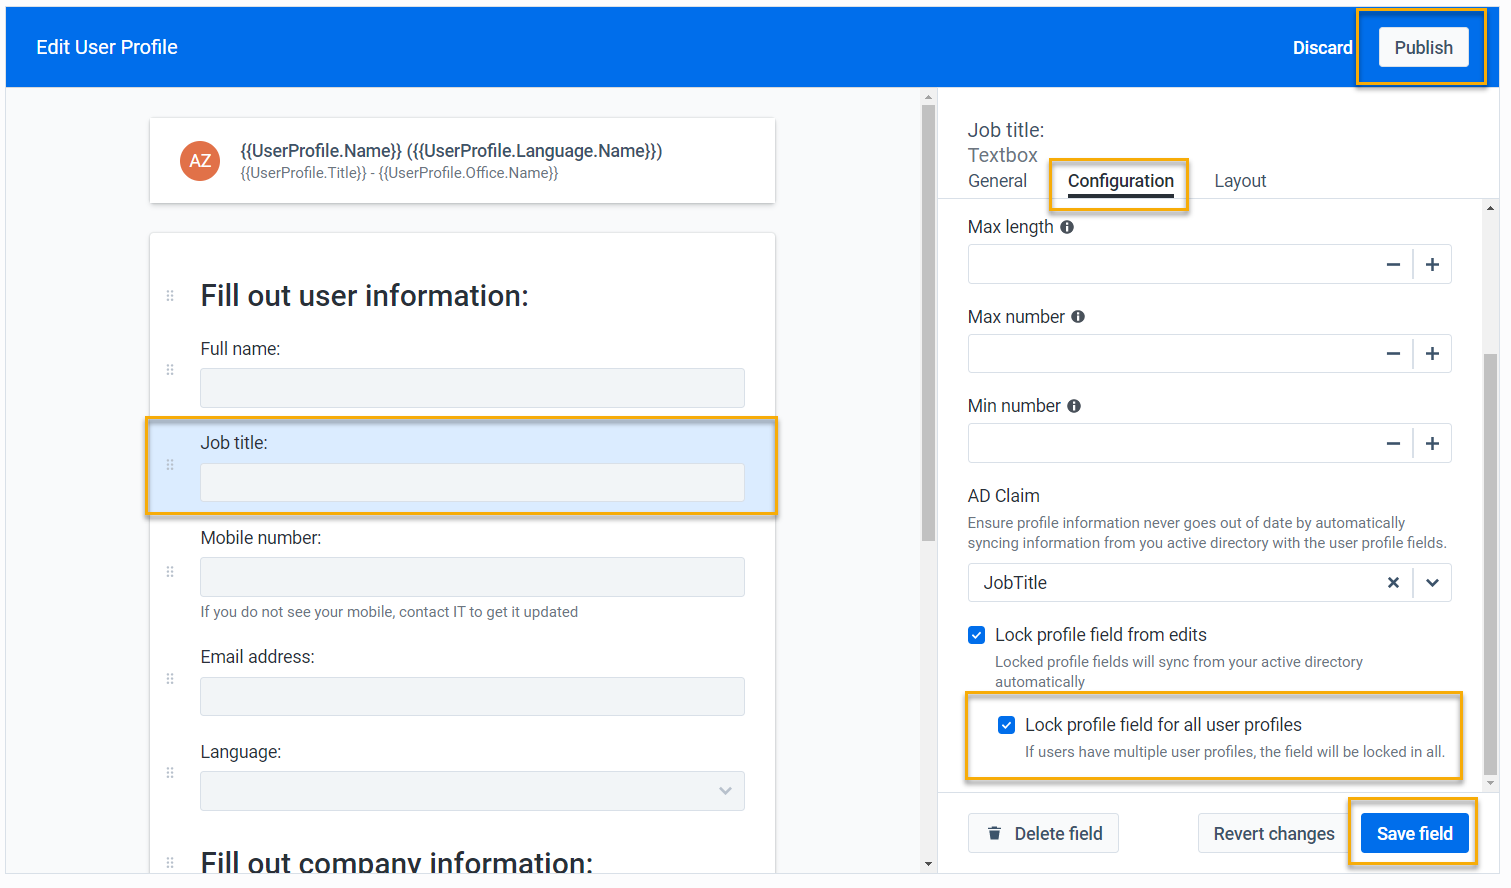
Task: Click the Min number info icon
Action: pos(1074,406)
